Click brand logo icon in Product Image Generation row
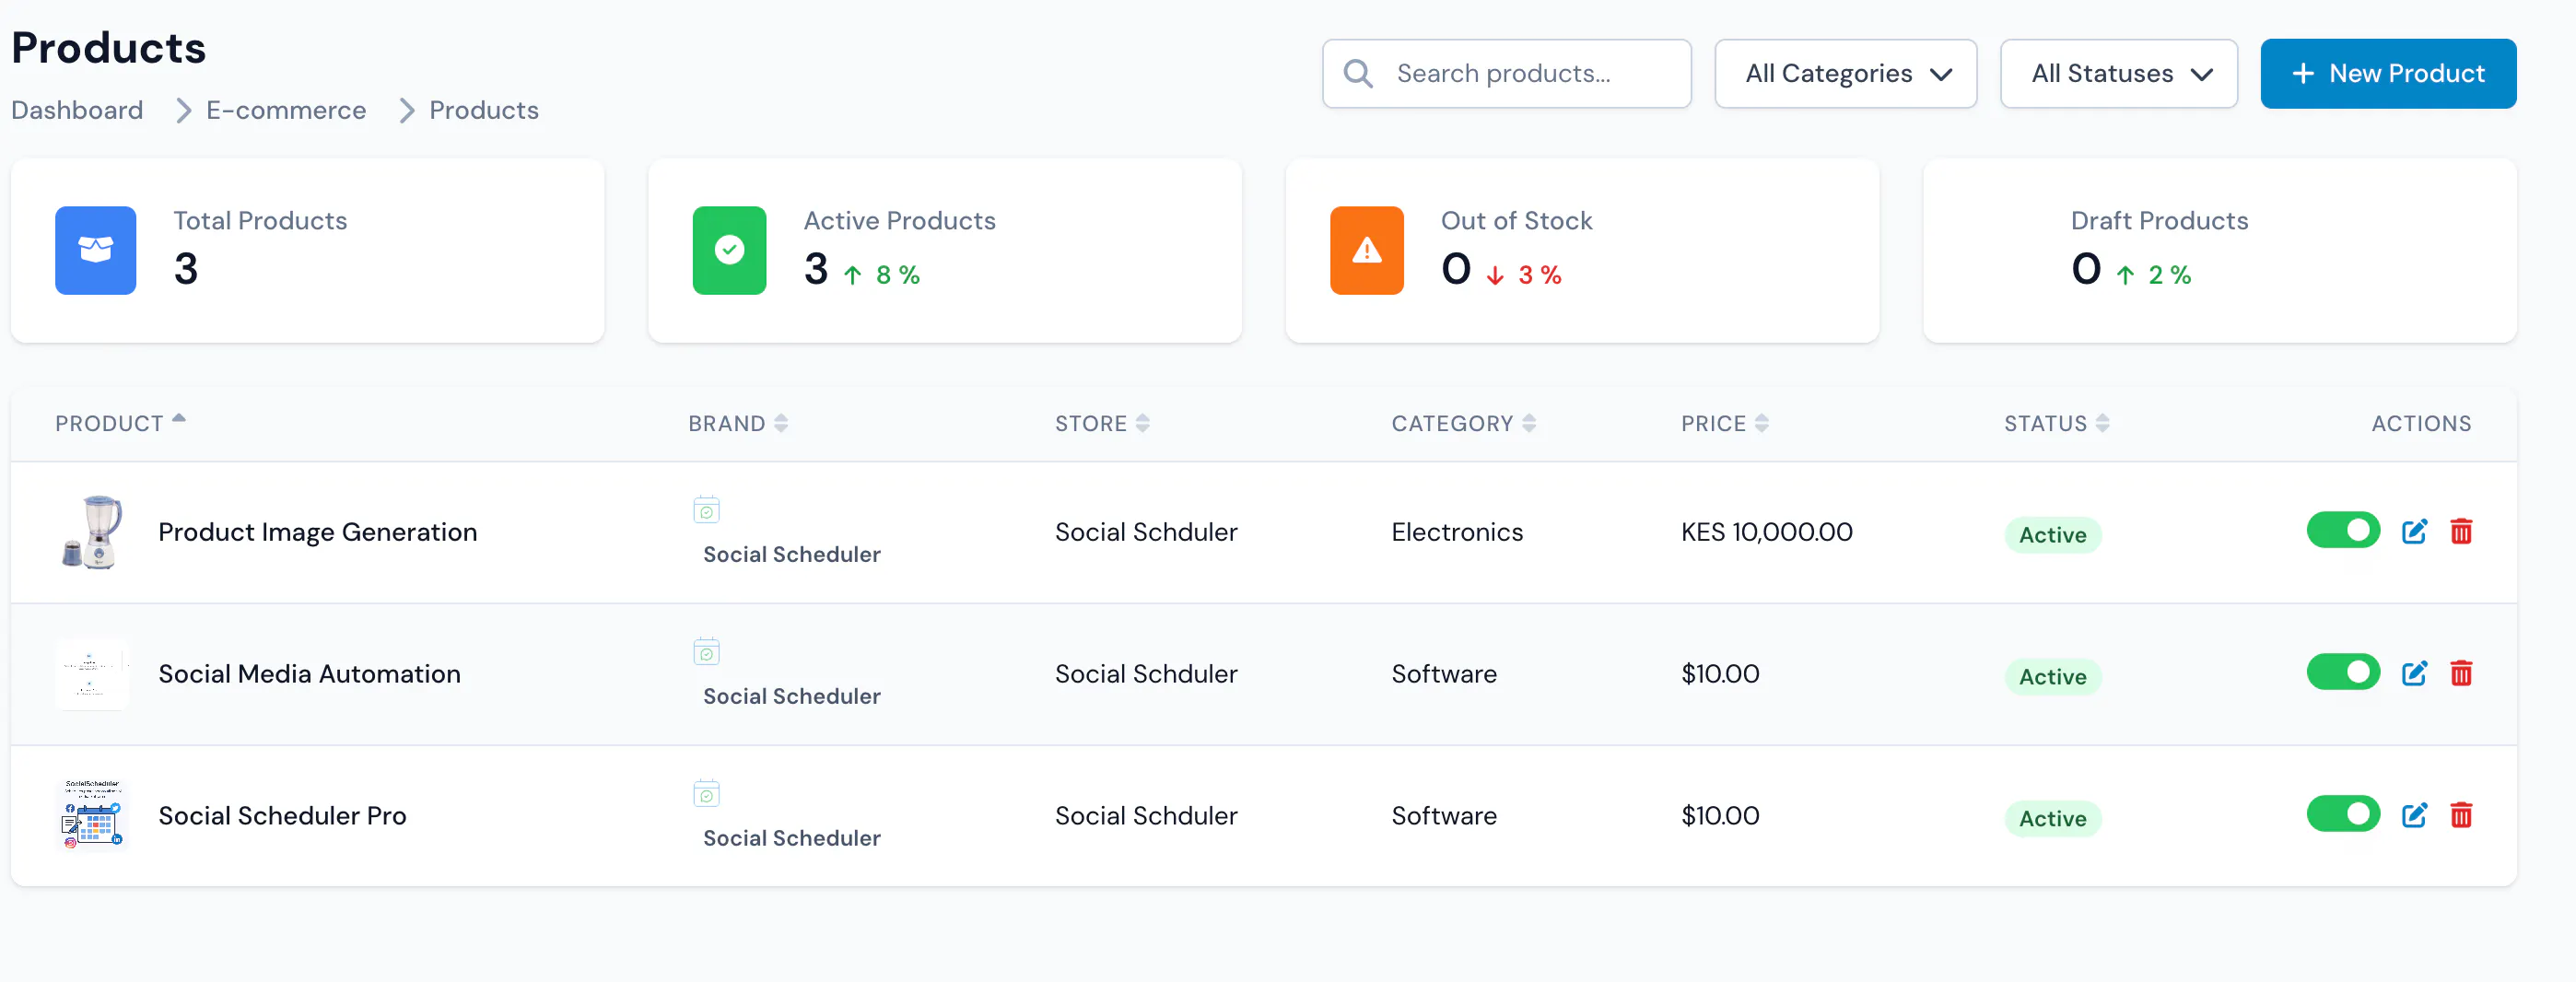 [x=706, y=509]
